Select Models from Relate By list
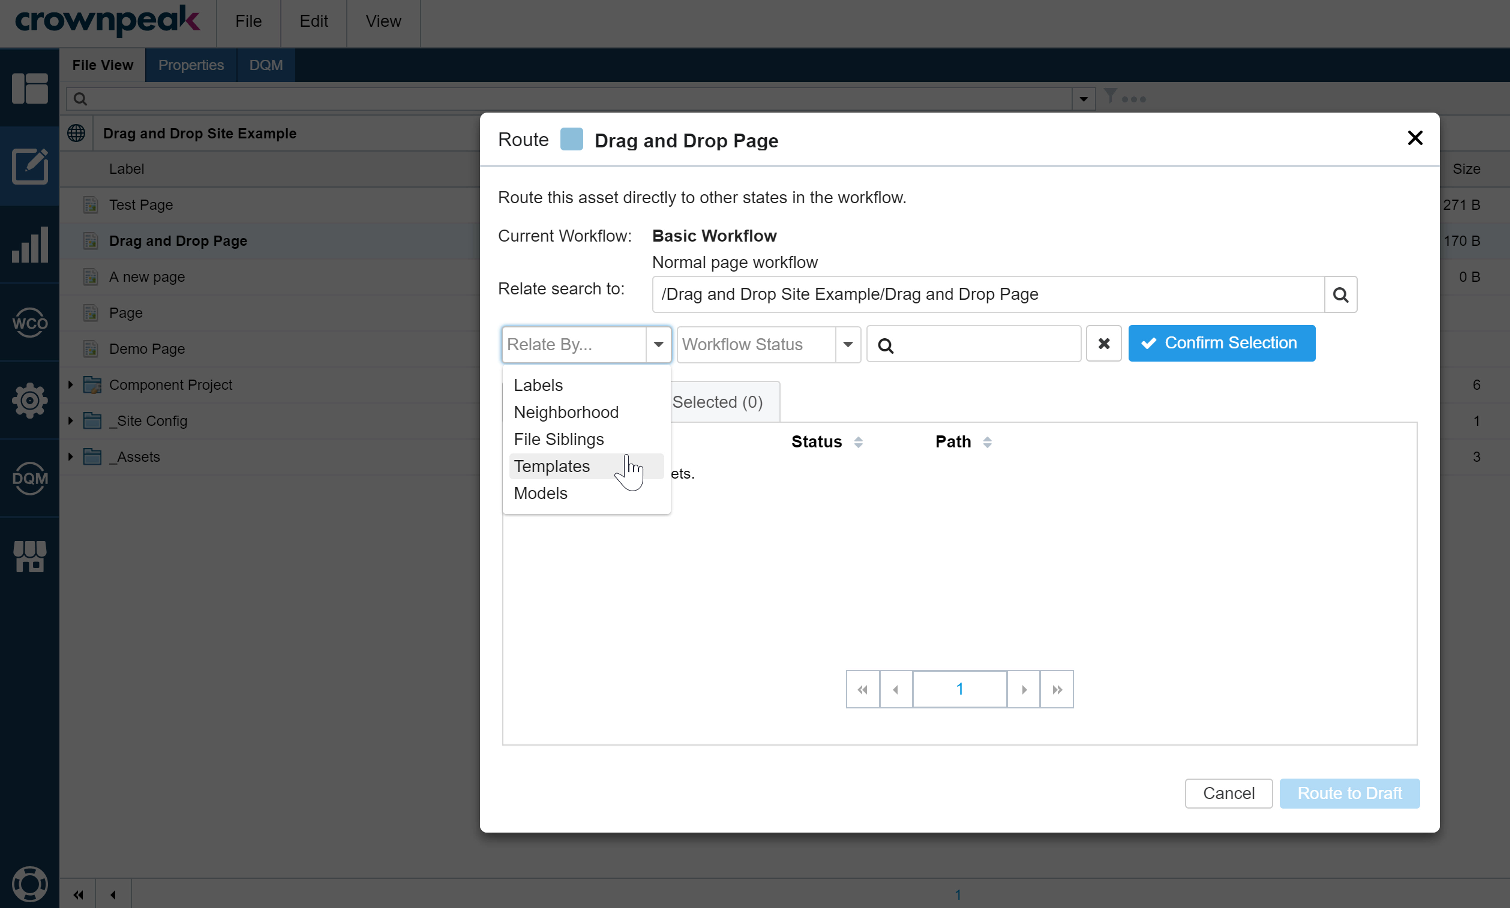1510x908 pixels. [586, 493]
